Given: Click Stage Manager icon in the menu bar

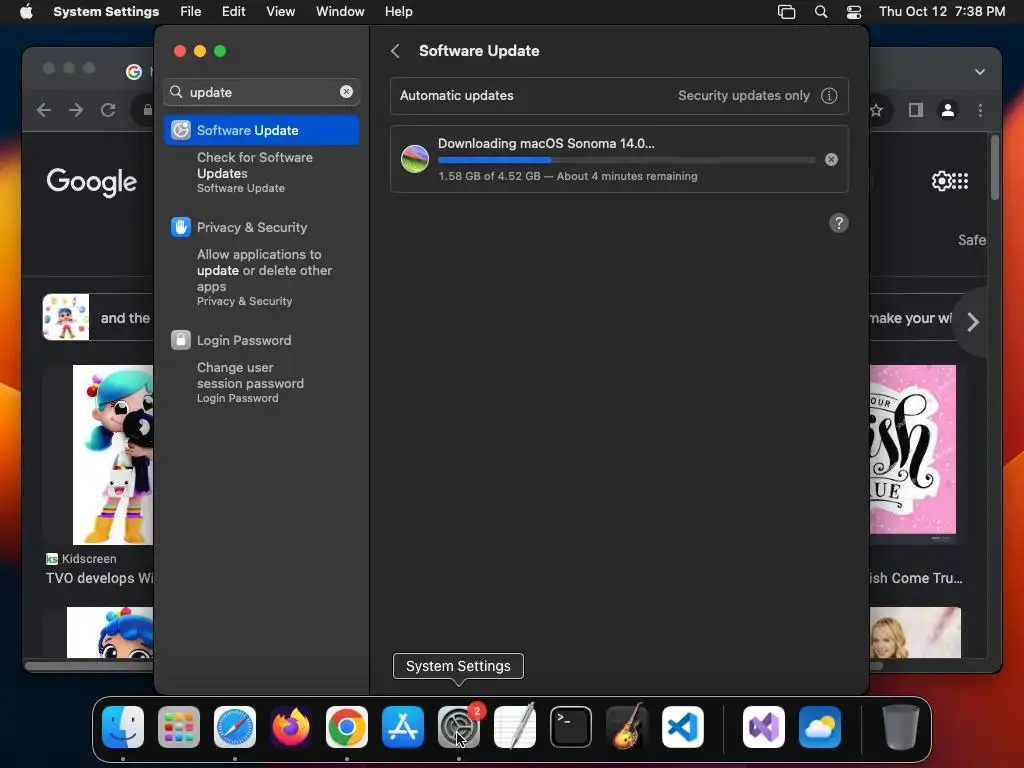Looking at the screenshot, I should [x=786, y=12].
